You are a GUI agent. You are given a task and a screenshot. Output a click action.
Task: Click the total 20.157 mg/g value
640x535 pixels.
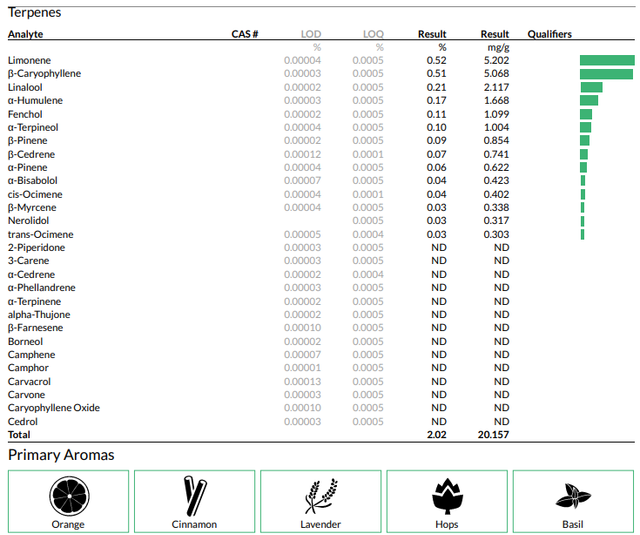tap(493, 435)
